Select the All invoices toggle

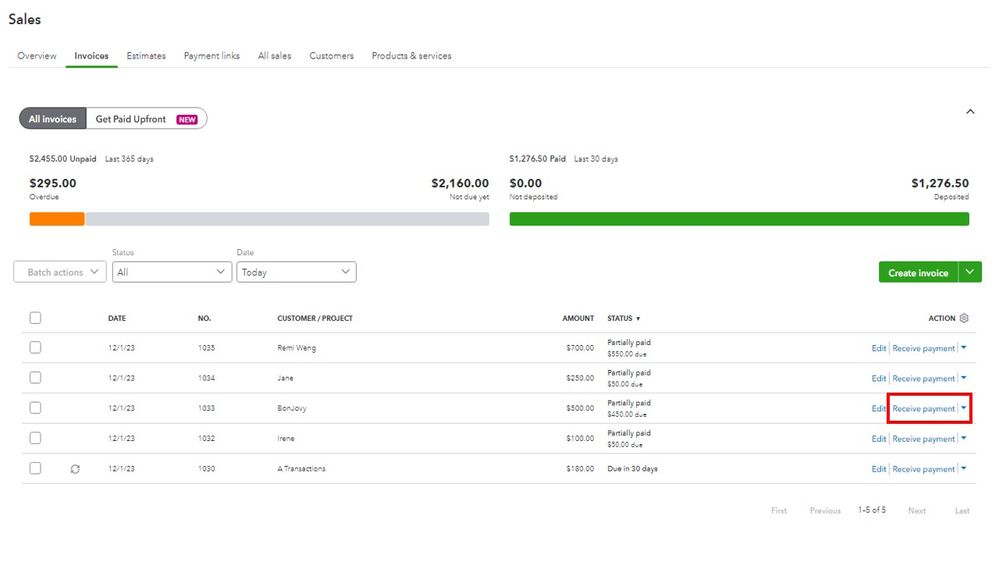52,119
